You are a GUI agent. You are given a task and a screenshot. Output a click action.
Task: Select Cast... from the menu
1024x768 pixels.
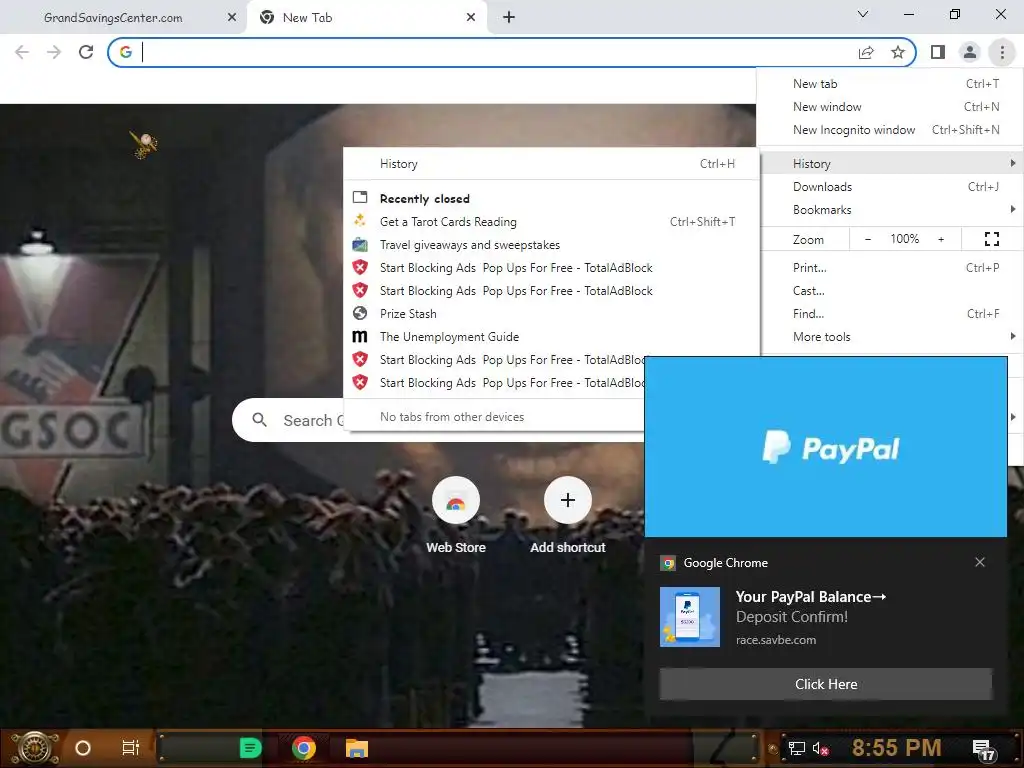point(890,291)
